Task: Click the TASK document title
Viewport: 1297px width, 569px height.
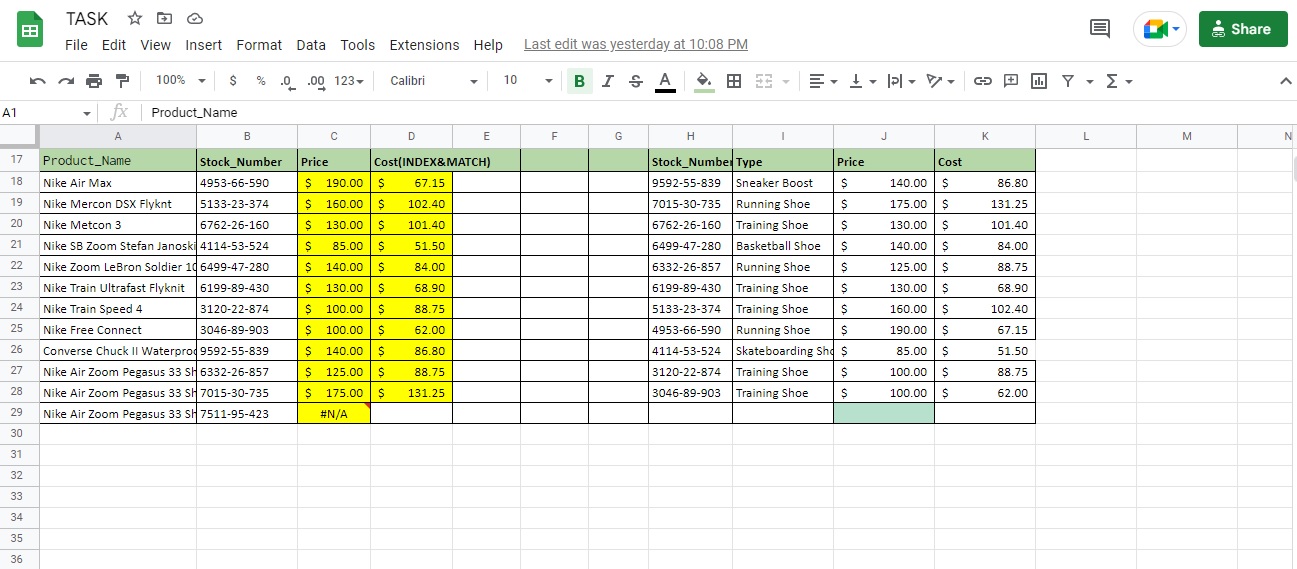Action: coord(87,18)
